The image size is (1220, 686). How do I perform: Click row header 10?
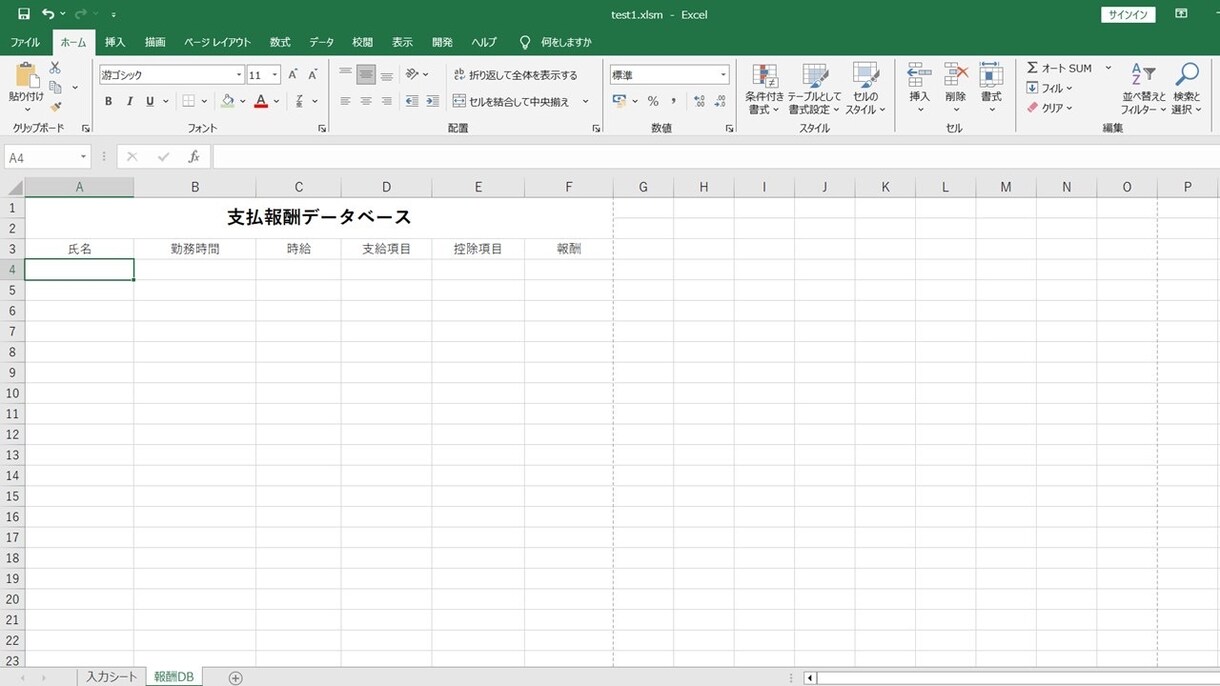(x=13, y=393)
